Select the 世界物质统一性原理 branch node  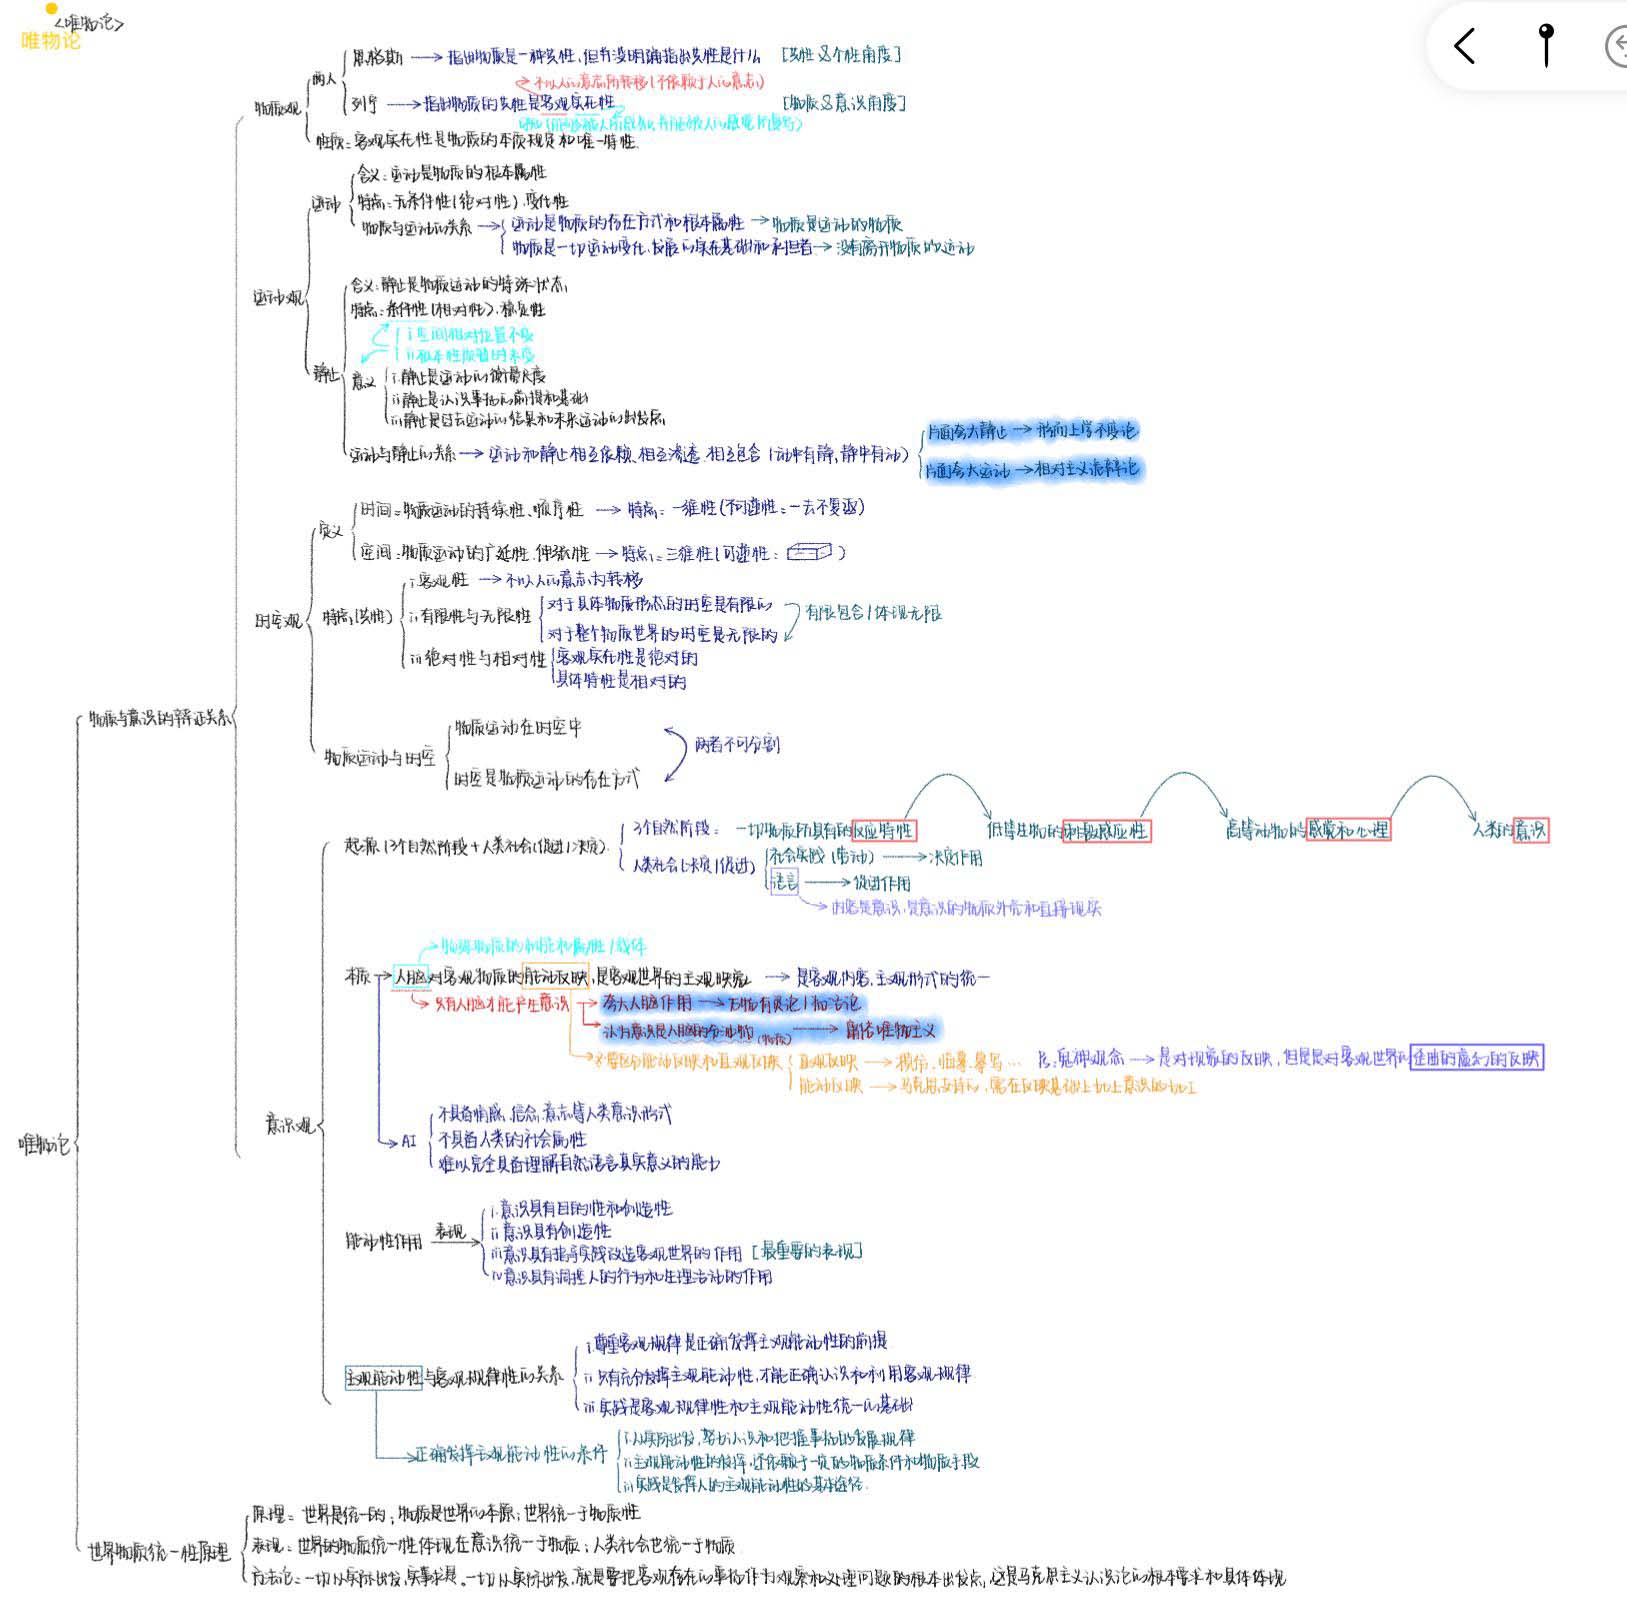point(159,1552)
